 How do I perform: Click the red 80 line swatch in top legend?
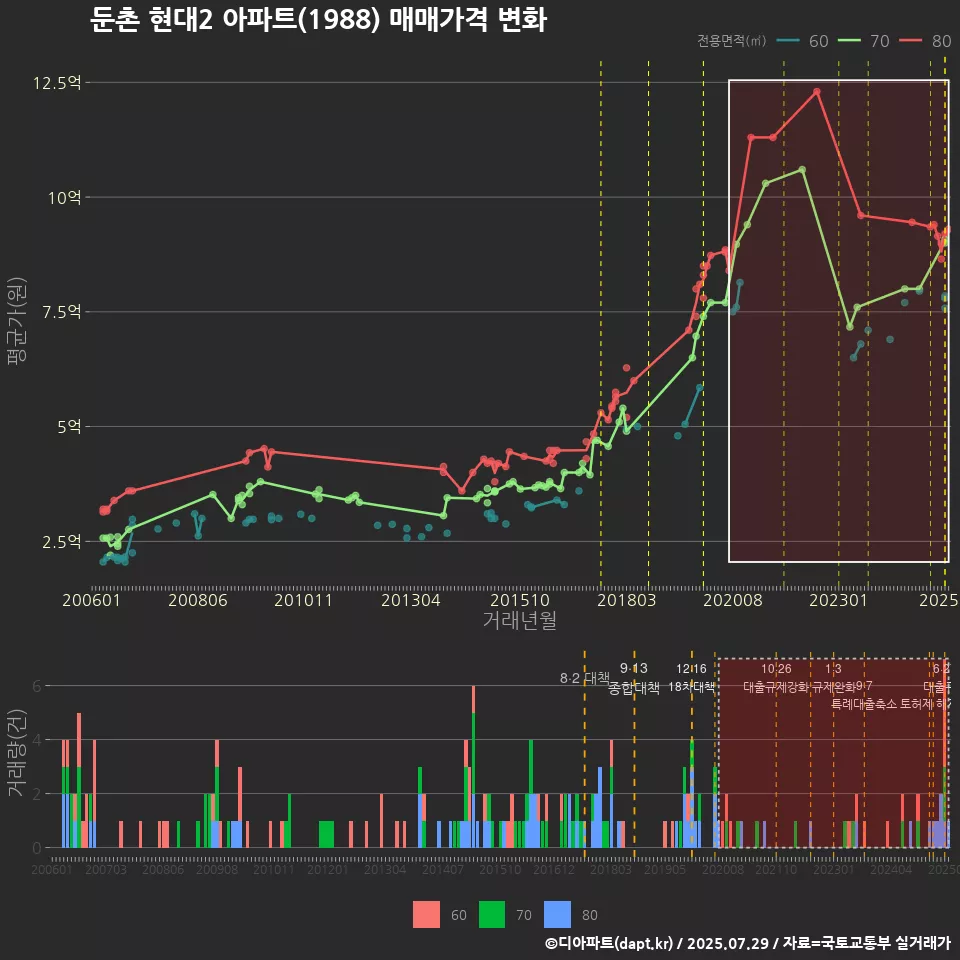pyautogui.click(x=911, y=40)
